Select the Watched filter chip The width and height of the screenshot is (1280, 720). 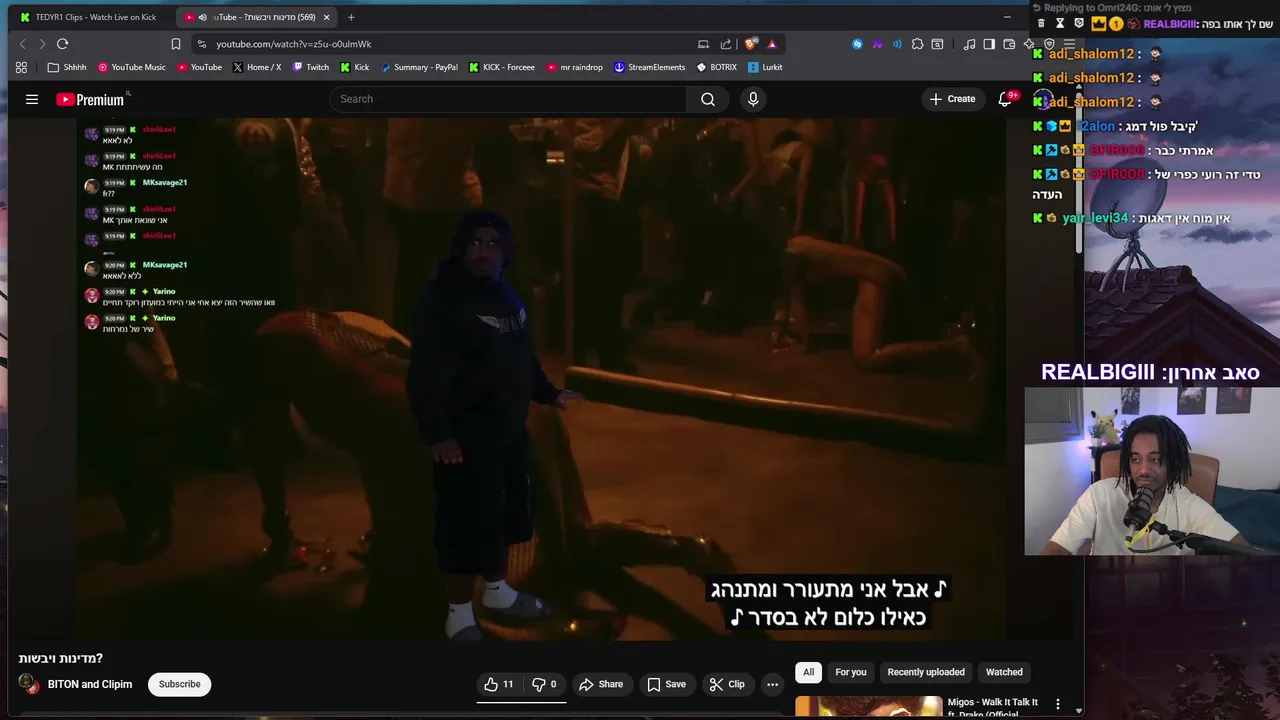[x=1004, y=672]
